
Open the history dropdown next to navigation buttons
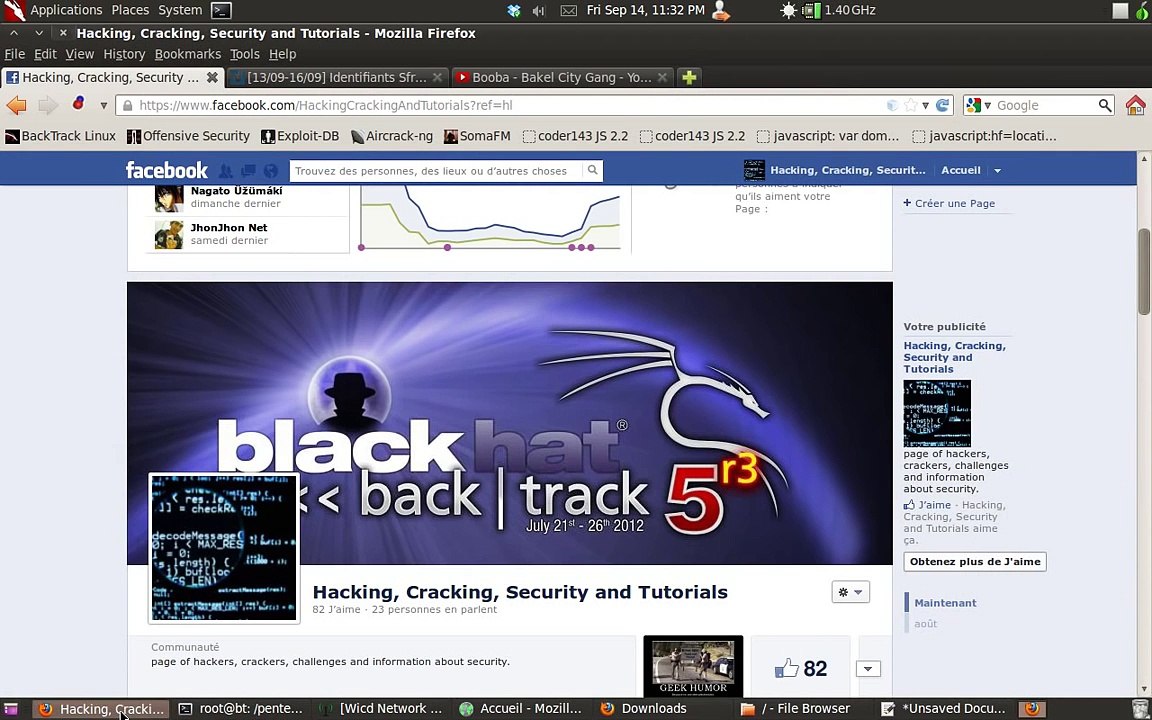pyautogui.click(x=104, y=106)
